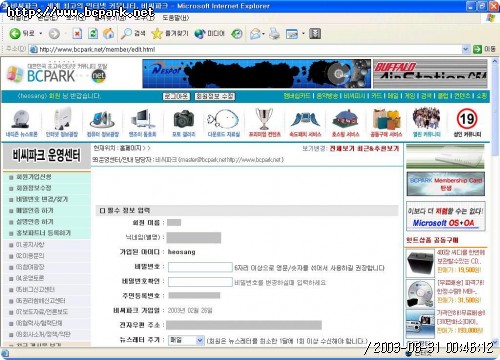Click the Stop loading icon
This screenshot has height=360, width=500.
[77, 33]
